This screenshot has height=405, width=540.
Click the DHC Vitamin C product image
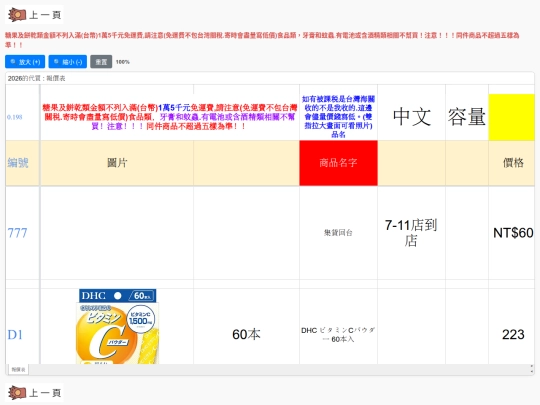[x=117, y=326]
